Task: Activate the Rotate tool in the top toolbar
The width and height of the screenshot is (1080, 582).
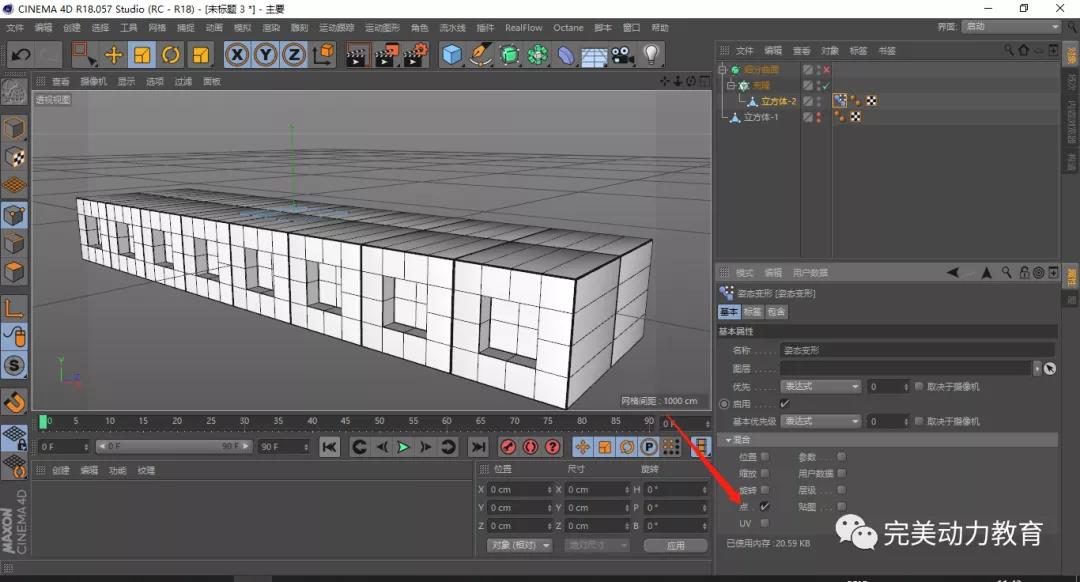Action: [171, 55]
